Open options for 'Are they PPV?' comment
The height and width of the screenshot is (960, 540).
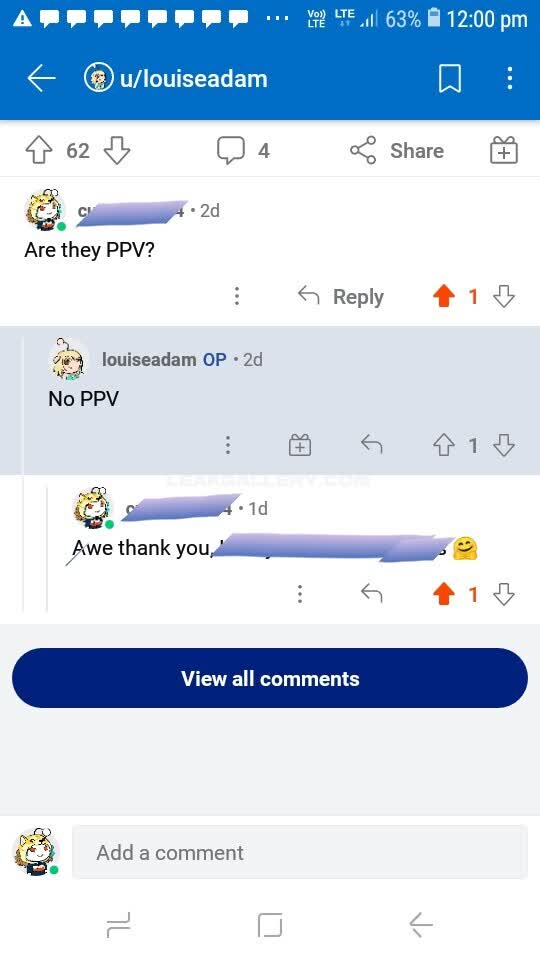click(x=237, y=296)
